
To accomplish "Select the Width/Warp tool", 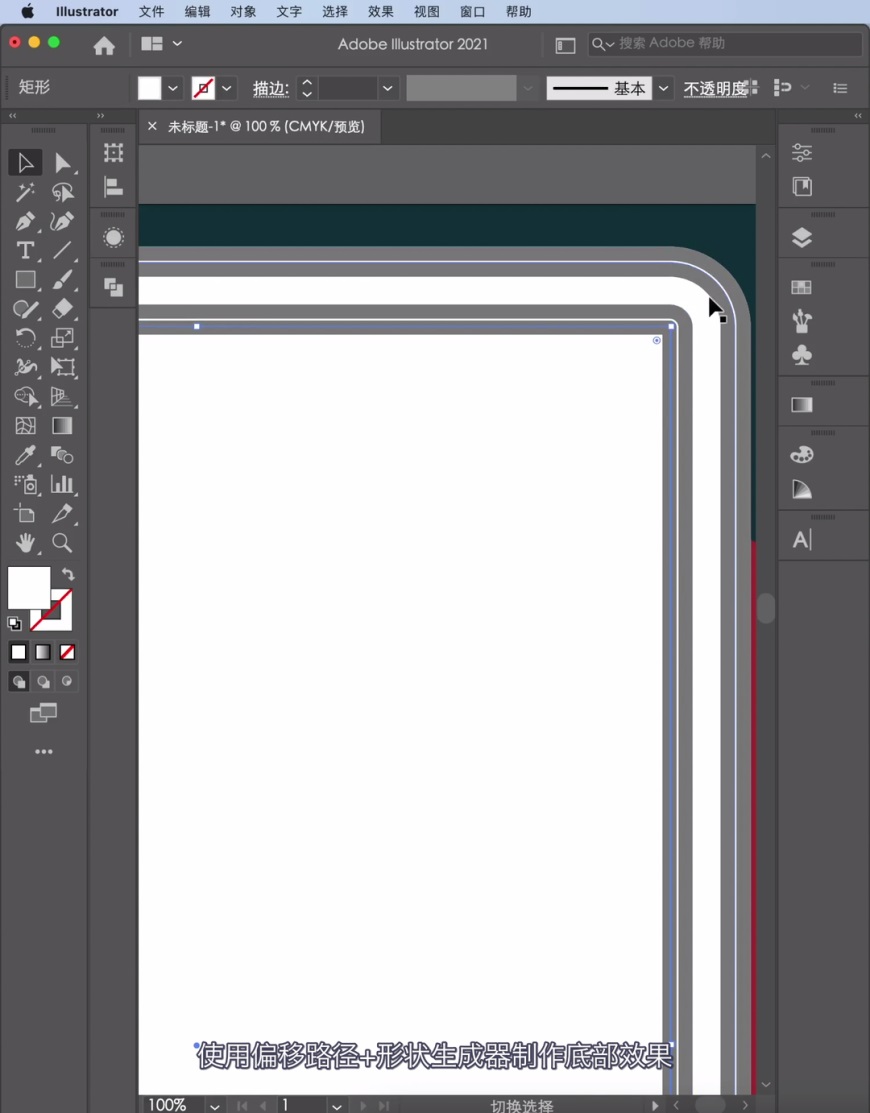I will [x=26, y=367].
